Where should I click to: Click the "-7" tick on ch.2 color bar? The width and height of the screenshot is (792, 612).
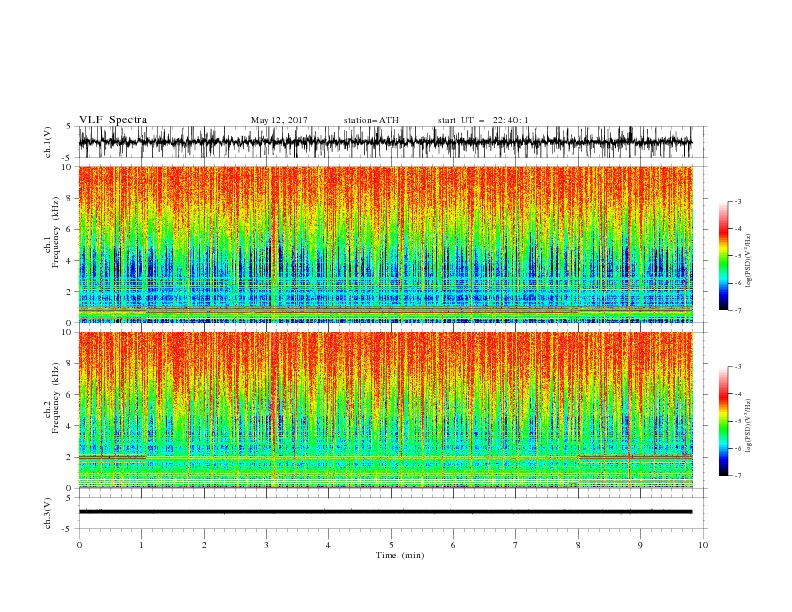coord(738,475)
